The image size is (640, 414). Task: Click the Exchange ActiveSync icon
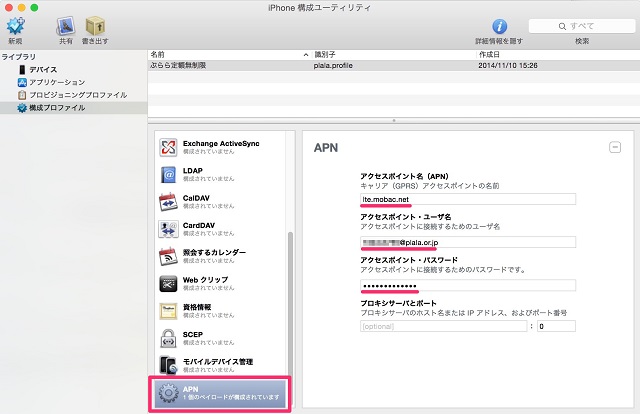pos(168,147)
